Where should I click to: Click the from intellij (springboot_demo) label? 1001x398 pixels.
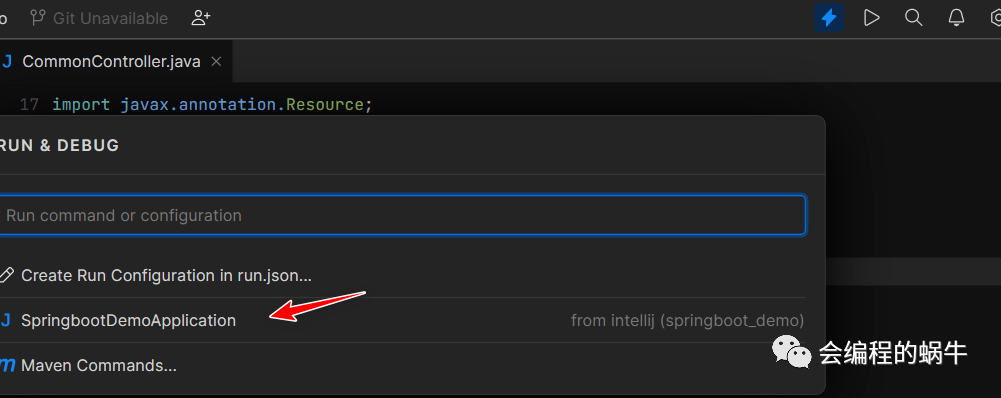tap(688, 320)
